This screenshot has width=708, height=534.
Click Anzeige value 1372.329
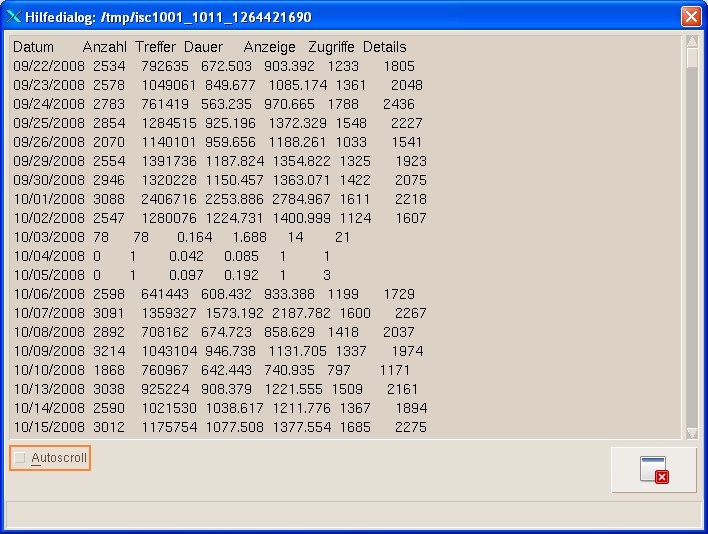[x=297, y=123]
